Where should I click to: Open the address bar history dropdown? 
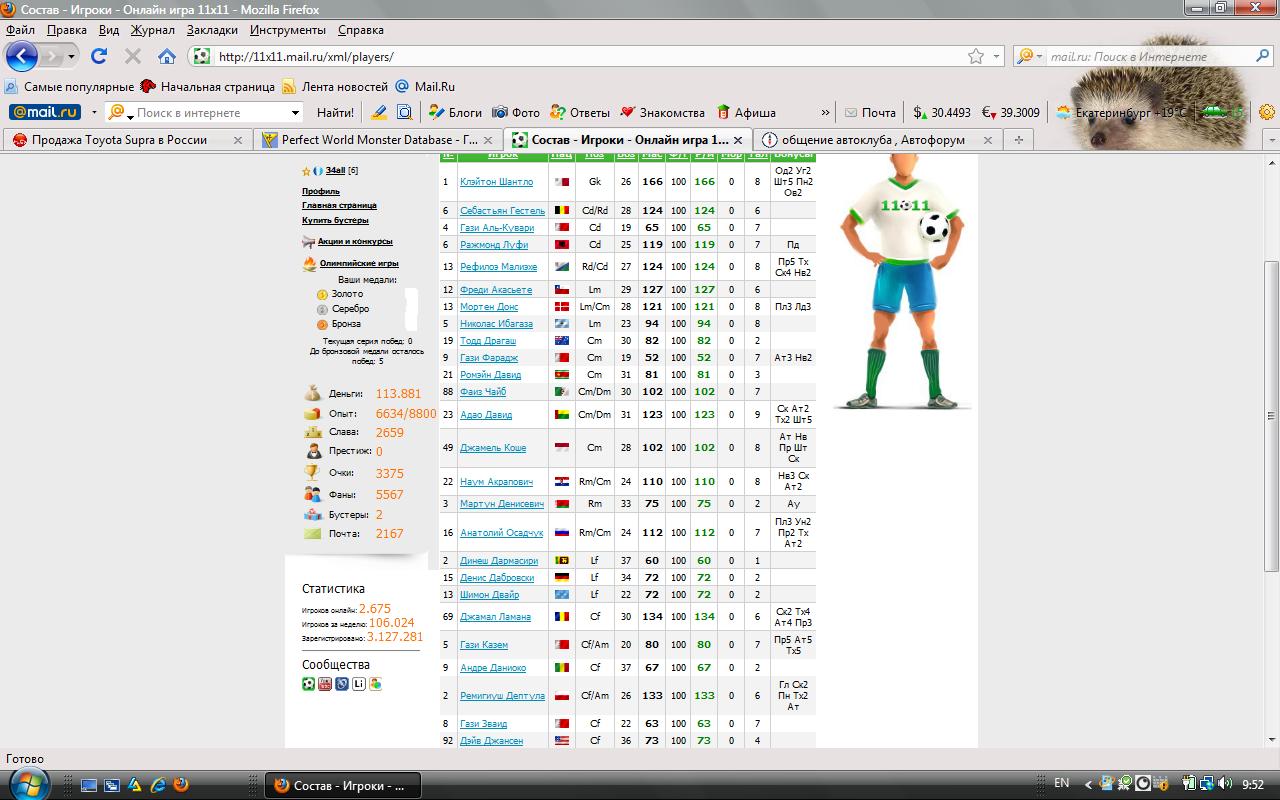tap(997, 57)
